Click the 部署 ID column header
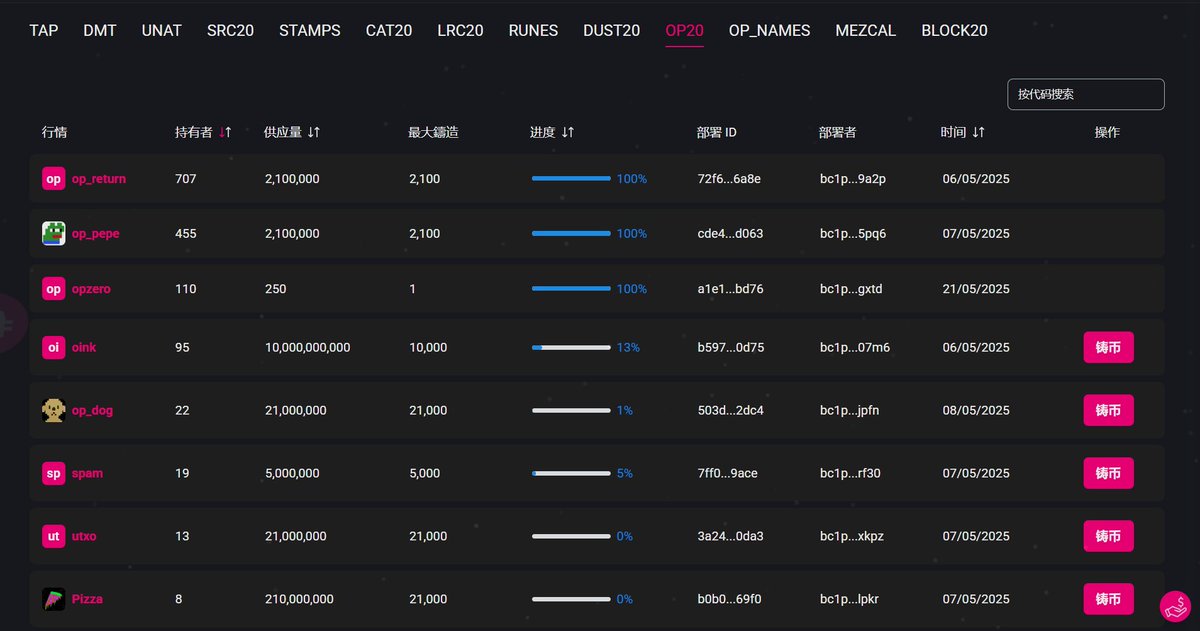Image resolution: width=1200 pixels, height=631 pixels. coord(717,132)
